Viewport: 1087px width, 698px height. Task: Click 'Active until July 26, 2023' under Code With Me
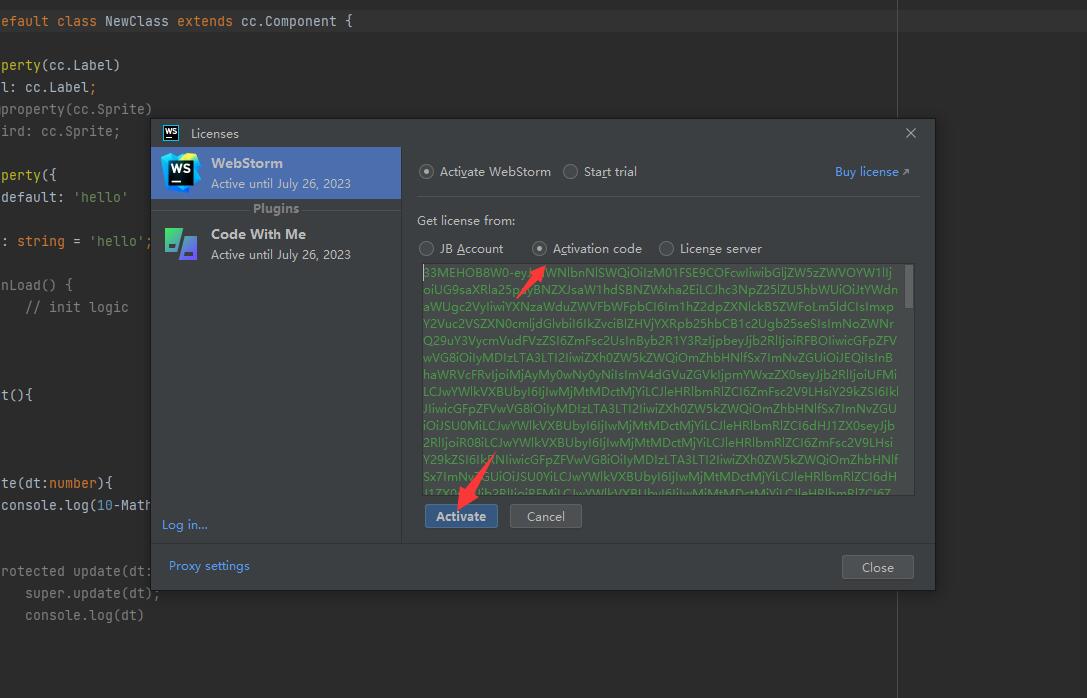(x=281, y=255)
